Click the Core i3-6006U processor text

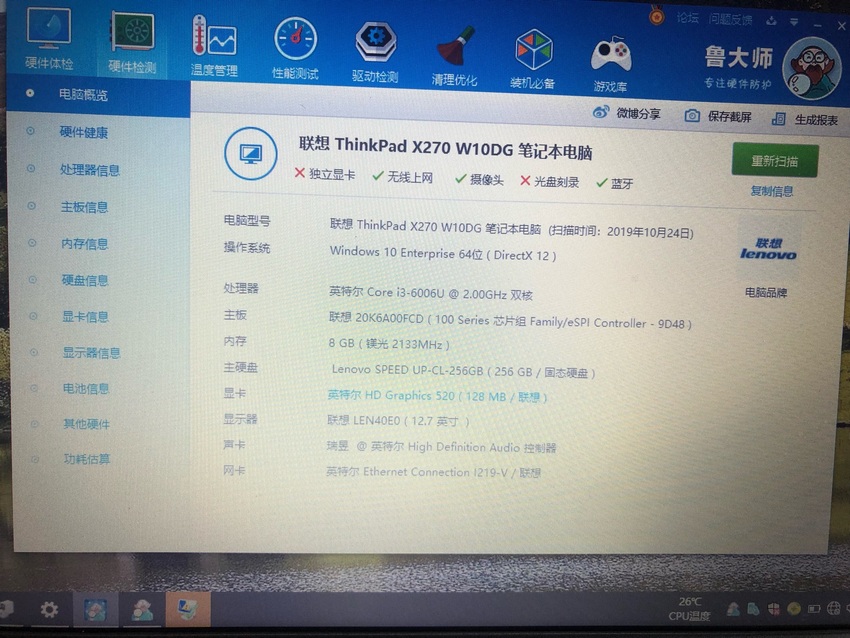coord(431,293)
